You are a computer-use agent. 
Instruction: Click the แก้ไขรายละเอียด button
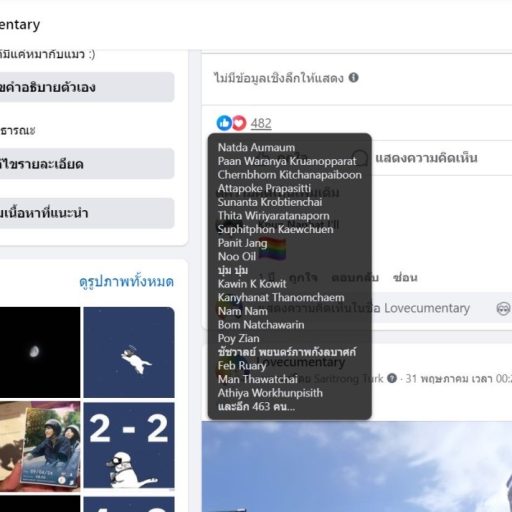[x=87, y=164]
